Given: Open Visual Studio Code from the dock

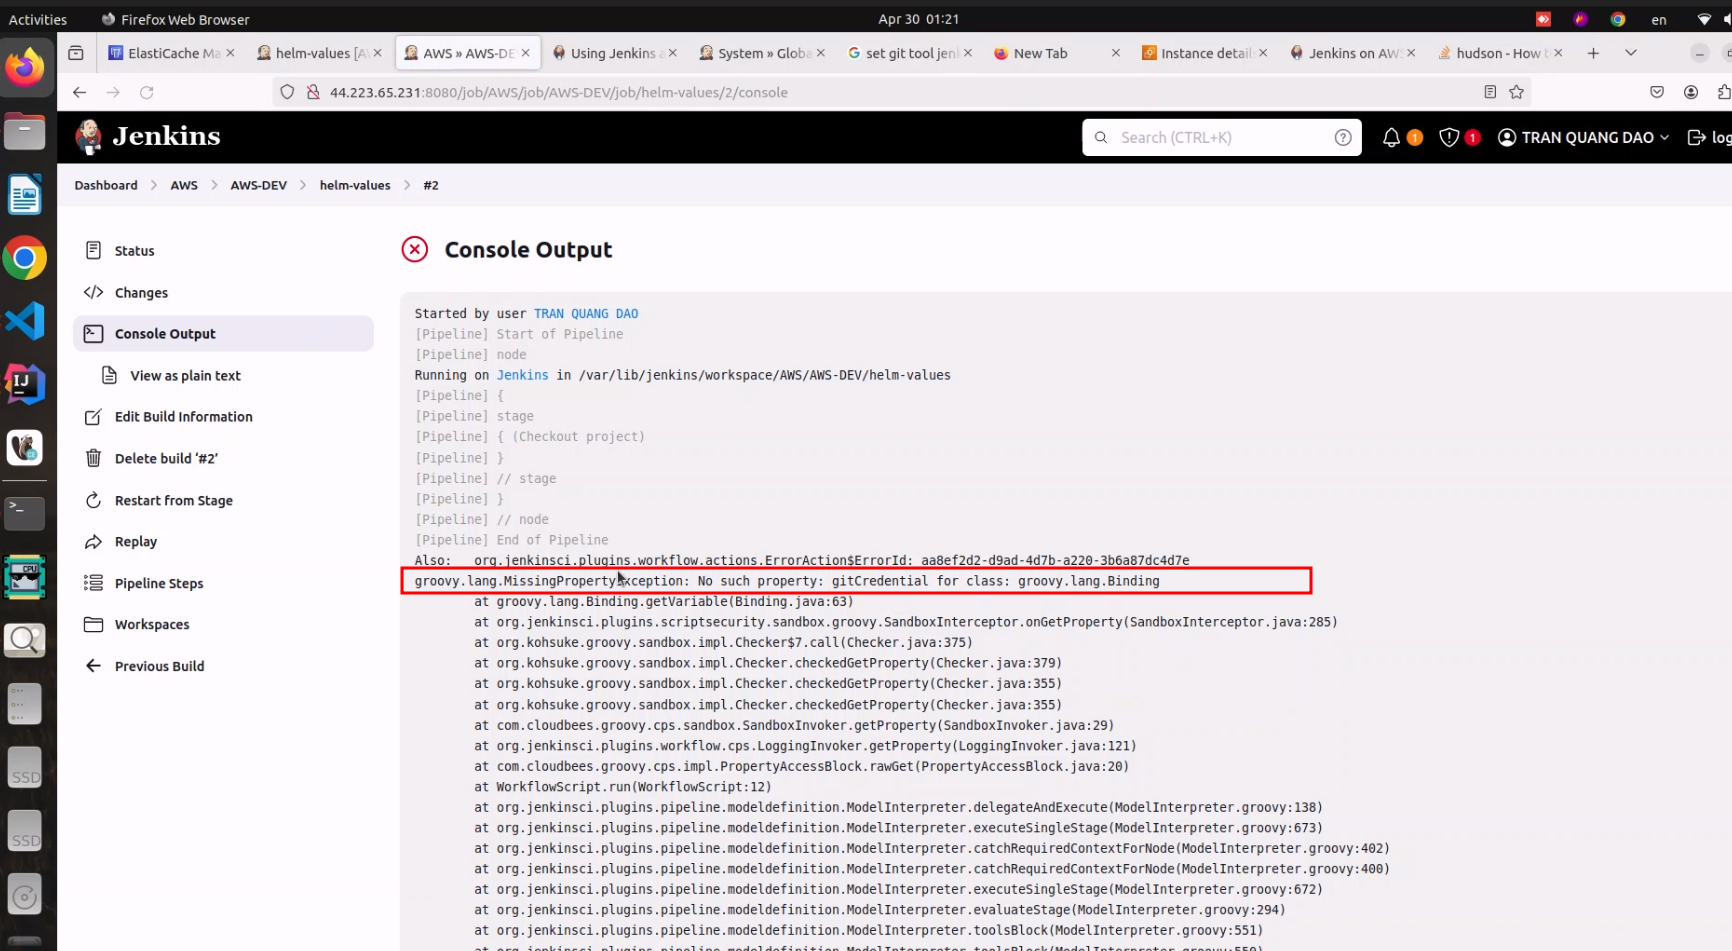Looking at the screenshot, I should click(25, 321).
